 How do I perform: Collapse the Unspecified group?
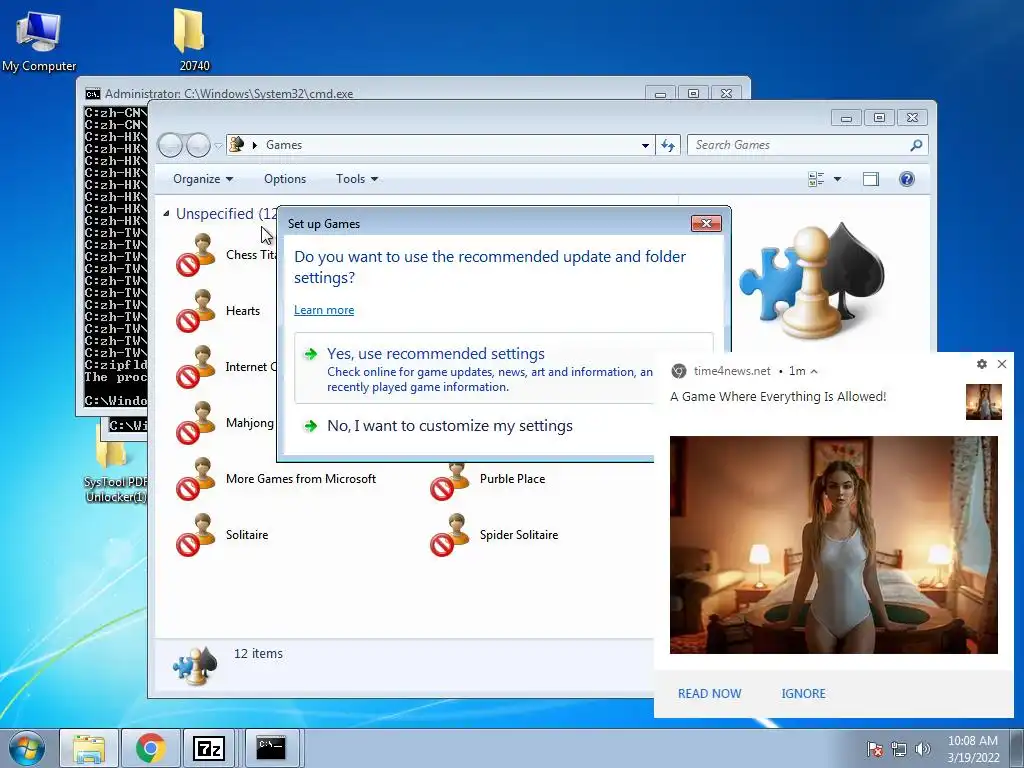pos(167,214)
